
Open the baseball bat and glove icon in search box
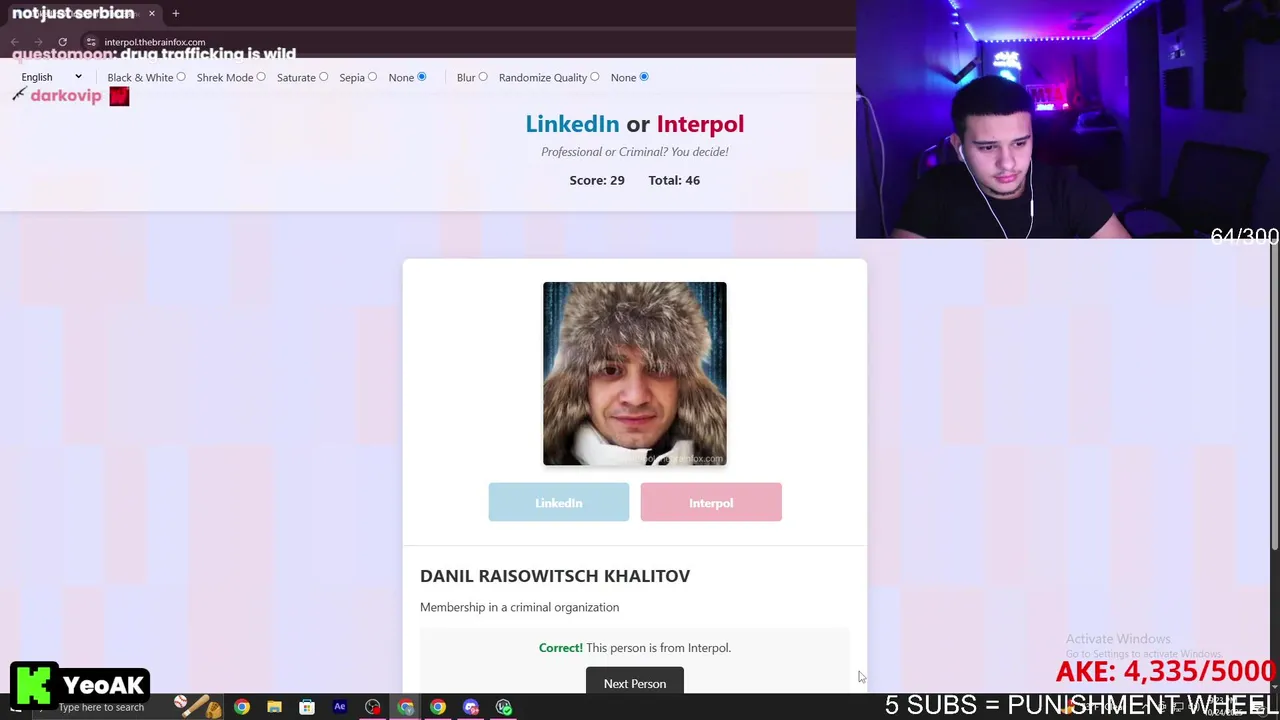coord(198,706)
